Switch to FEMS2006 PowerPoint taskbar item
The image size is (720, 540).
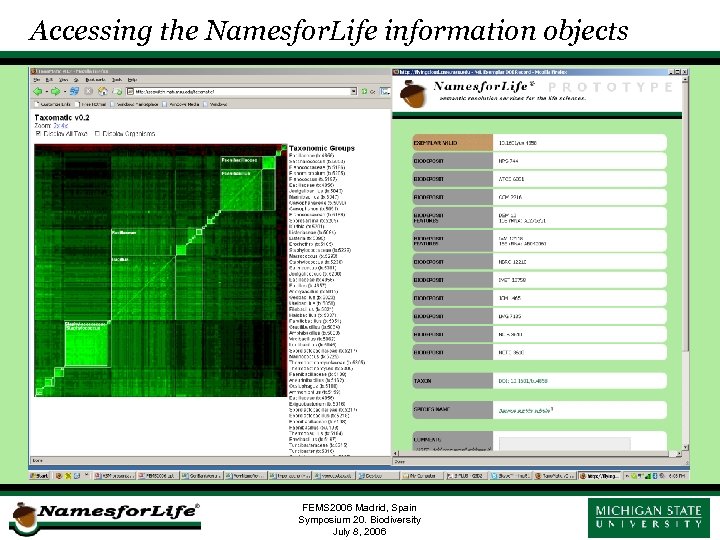pyautogui.click(x=159, y=476)
